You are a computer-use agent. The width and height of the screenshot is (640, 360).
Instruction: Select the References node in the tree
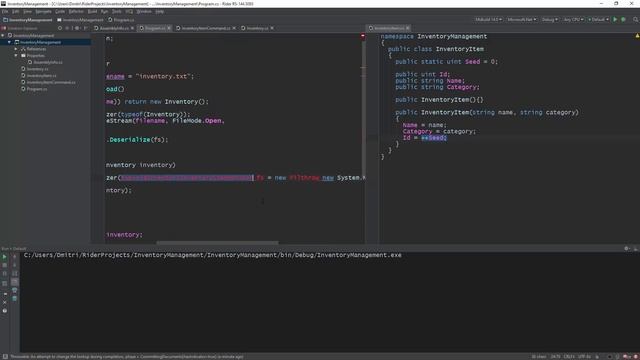click(33, 49)
